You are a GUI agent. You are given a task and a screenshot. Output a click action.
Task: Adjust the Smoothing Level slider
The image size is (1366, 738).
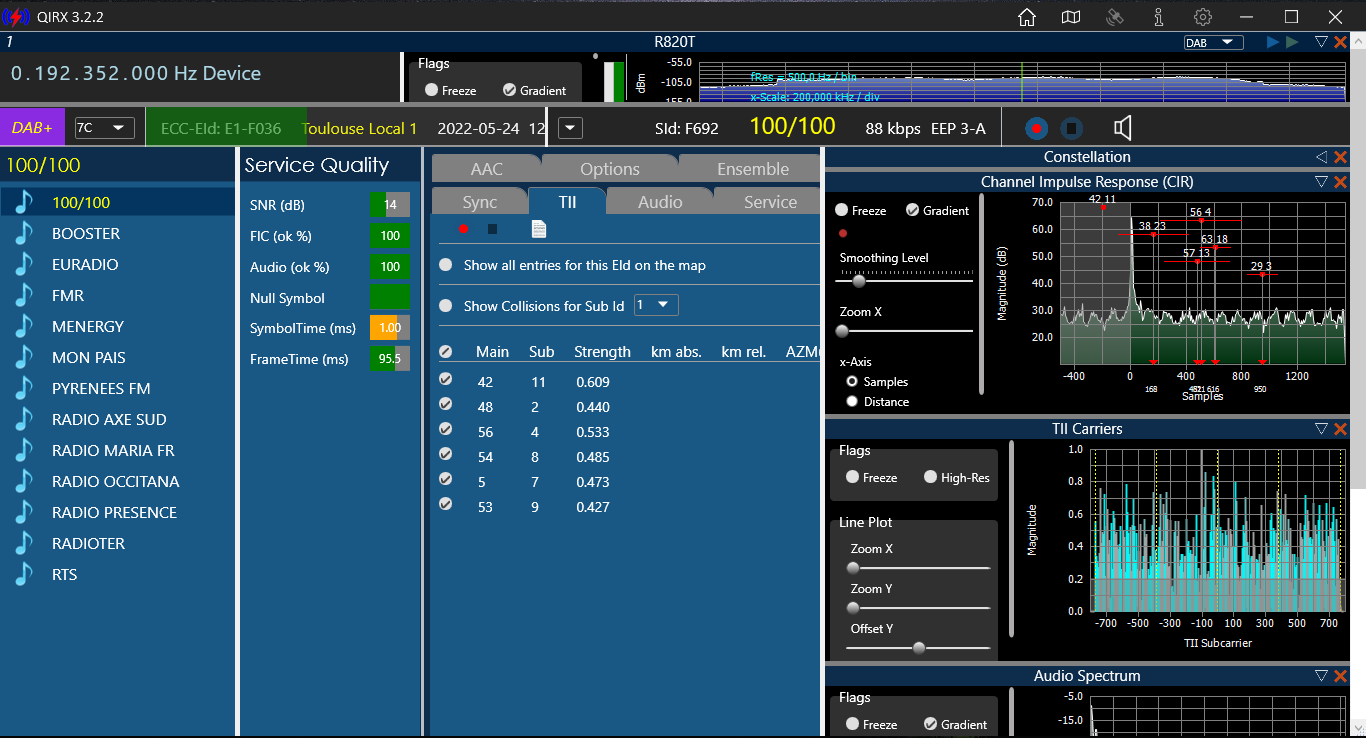tap(906, 281)
